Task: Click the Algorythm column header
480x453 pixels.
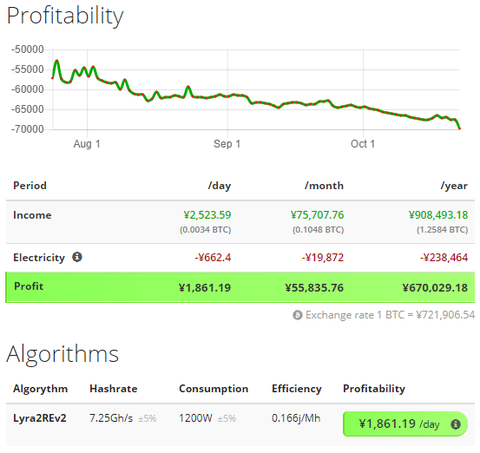Action: pyautogui.click(x=40, y=389)
